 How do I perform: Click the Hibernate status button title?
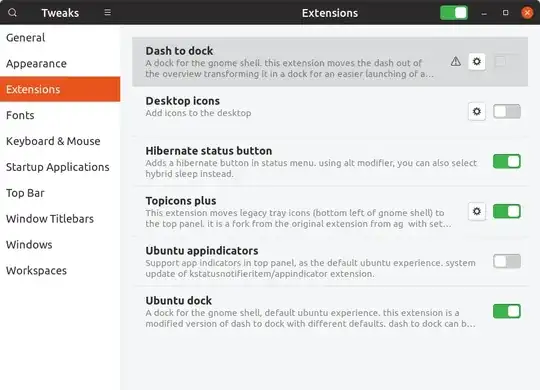(209, 151)
